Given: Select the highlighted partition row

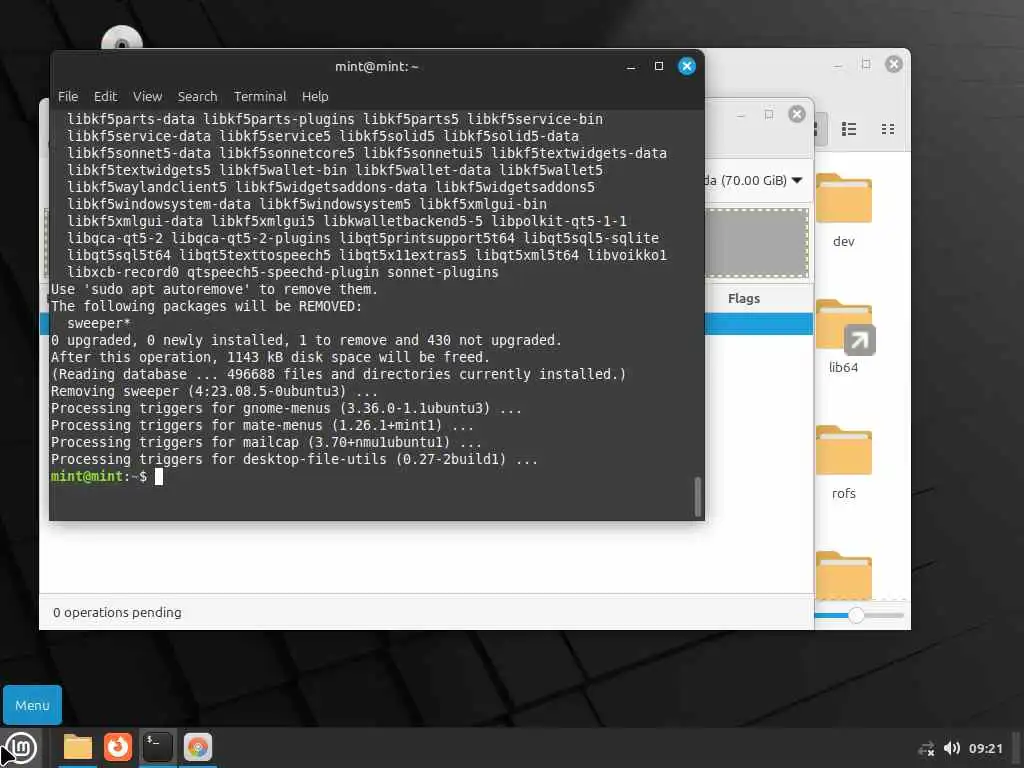Looking at the screenshot, I should (759, 324).
